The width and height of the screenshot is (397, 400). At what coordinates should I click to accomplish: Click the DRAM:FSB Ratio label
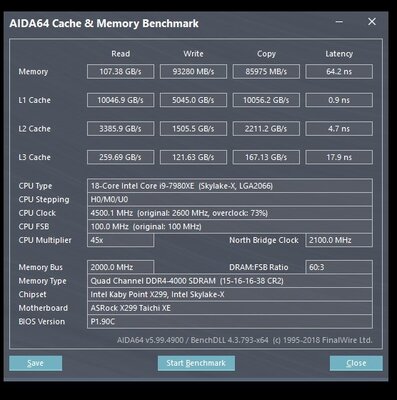[x=259, y=267]
